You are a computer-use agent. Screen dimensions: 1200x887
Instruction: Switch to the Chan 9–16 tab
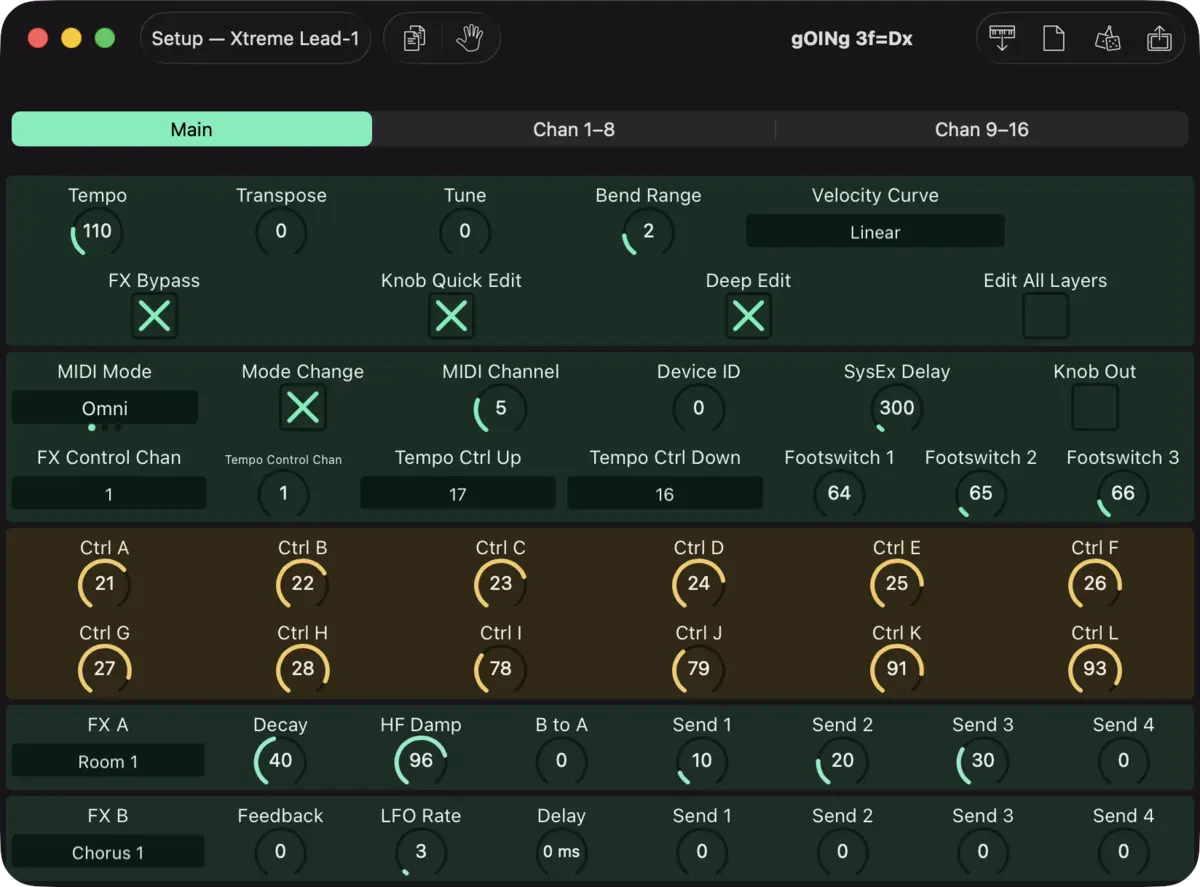click(982, 129)
